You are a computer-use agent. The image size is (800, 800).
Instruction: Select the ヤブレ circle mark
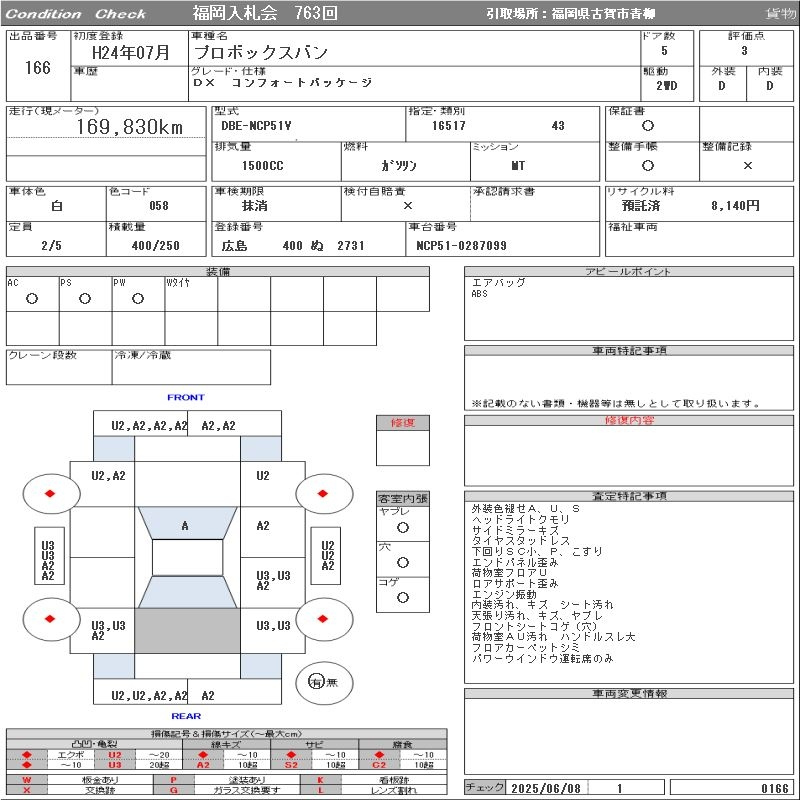coord(403,528)
